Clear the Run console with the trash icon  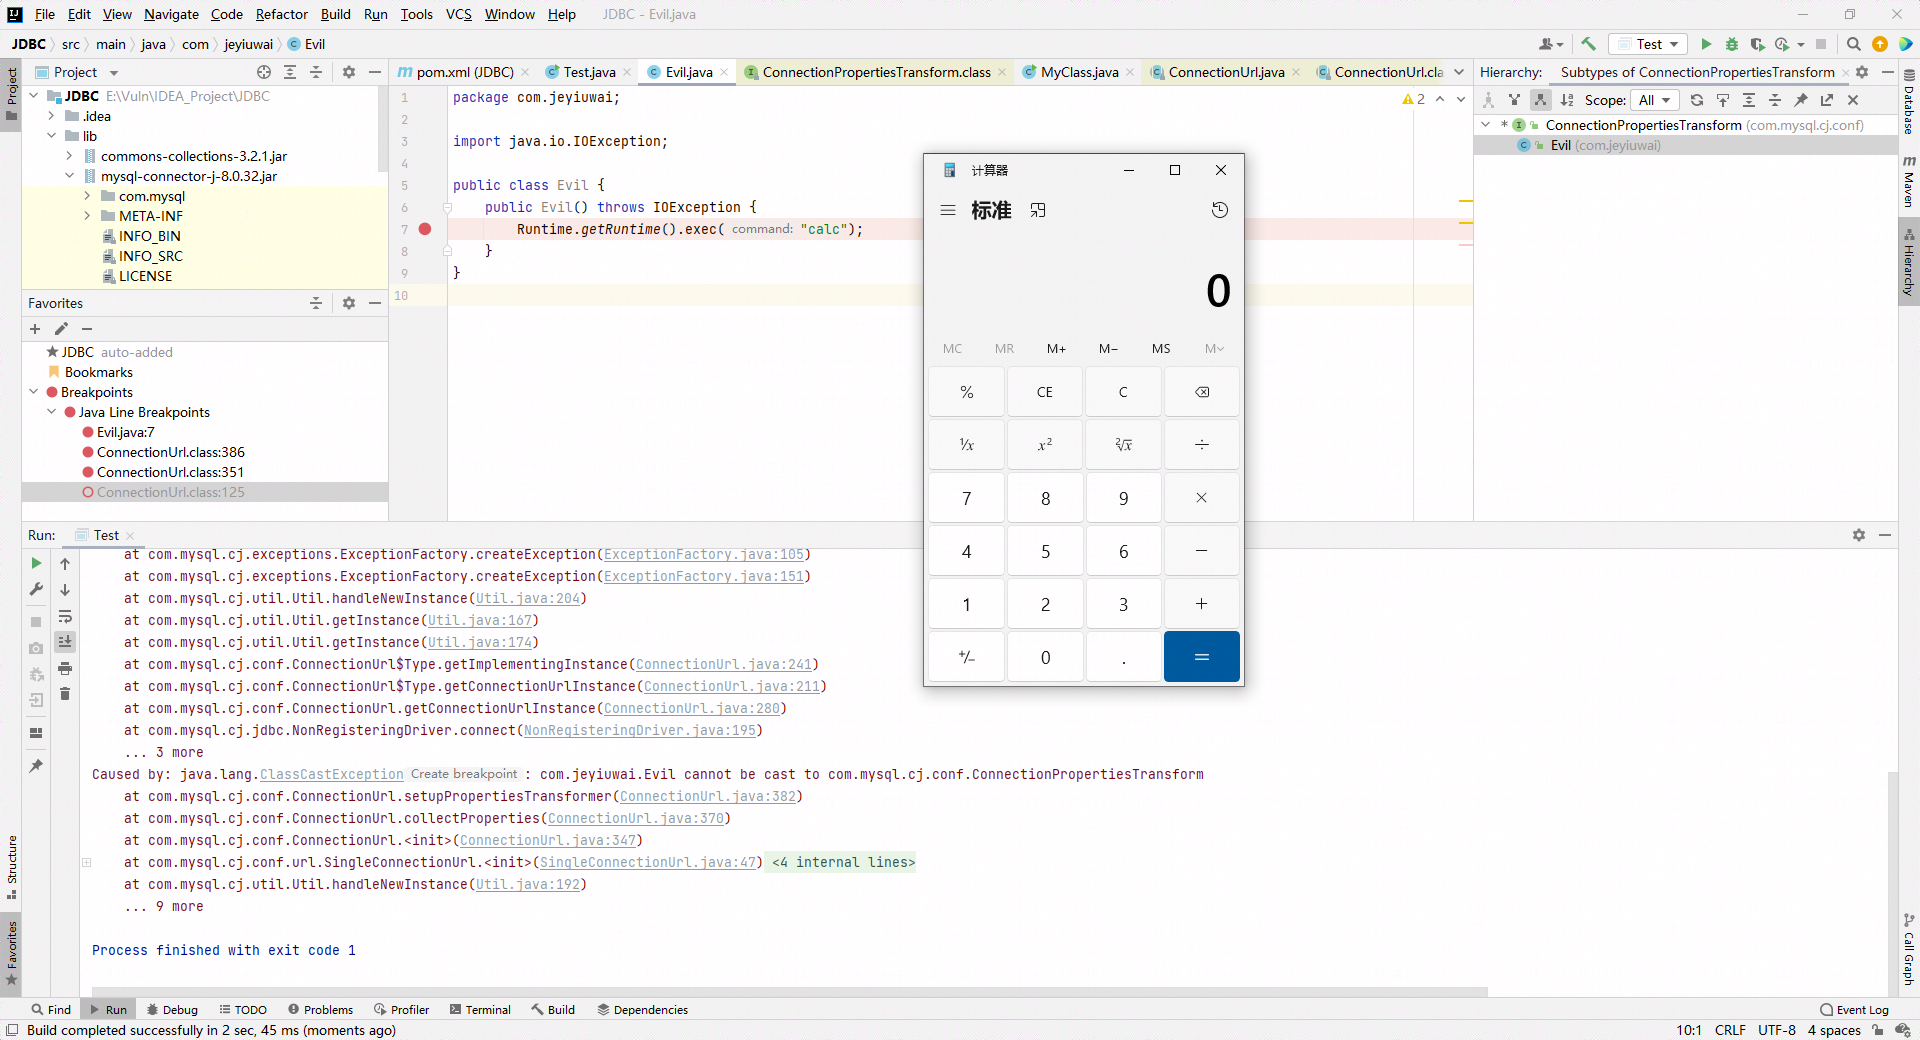click(x=65, y=696)
